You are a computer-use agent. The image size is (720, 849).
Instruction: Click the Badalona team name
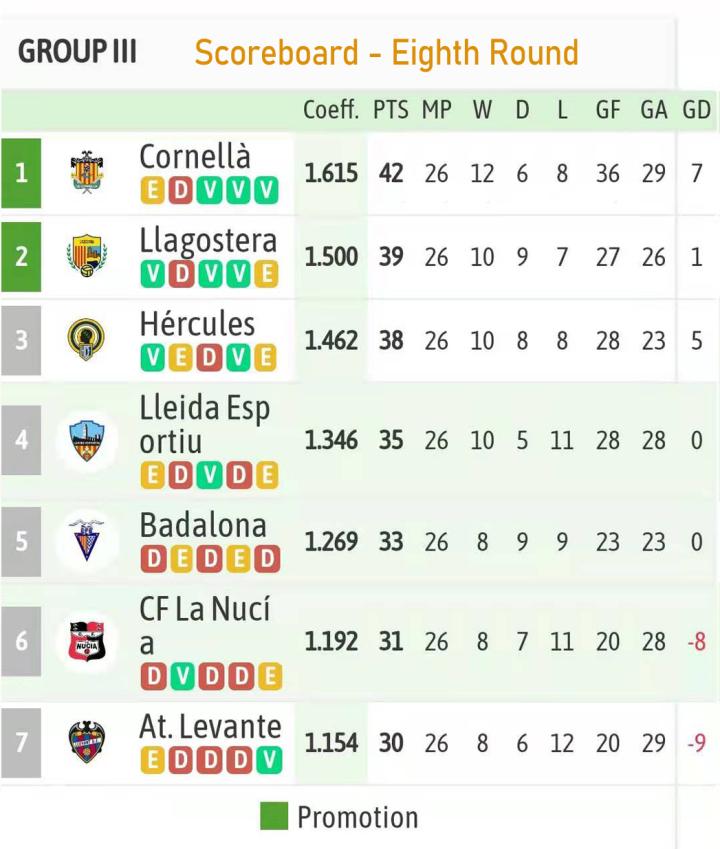pyautogui.click(x=203, y=525)
